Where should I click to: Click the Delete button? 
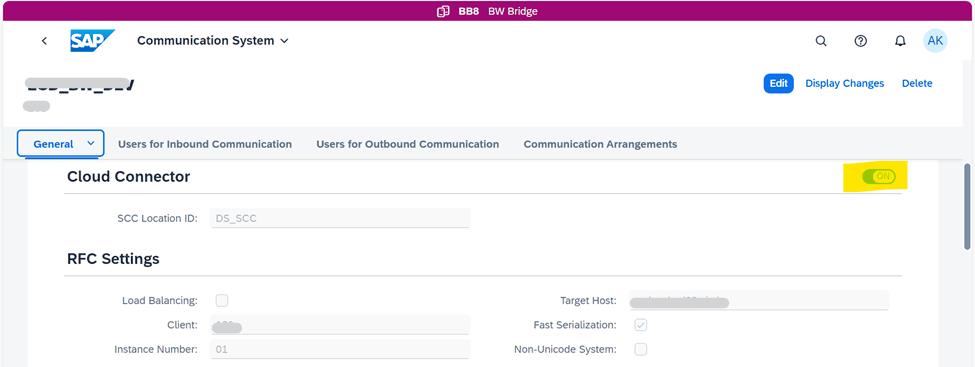(917, 83)
